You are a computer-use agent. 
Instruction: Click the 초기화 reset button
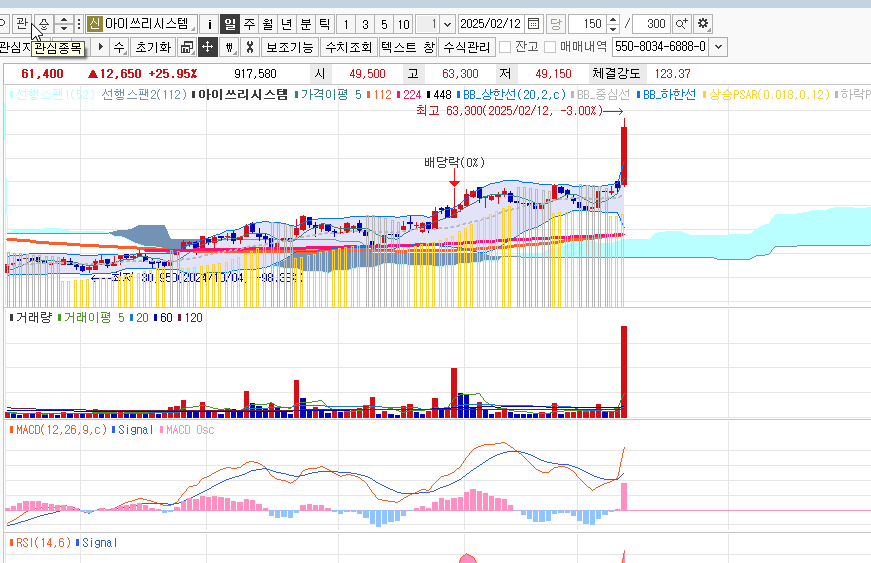pos(153,46)
